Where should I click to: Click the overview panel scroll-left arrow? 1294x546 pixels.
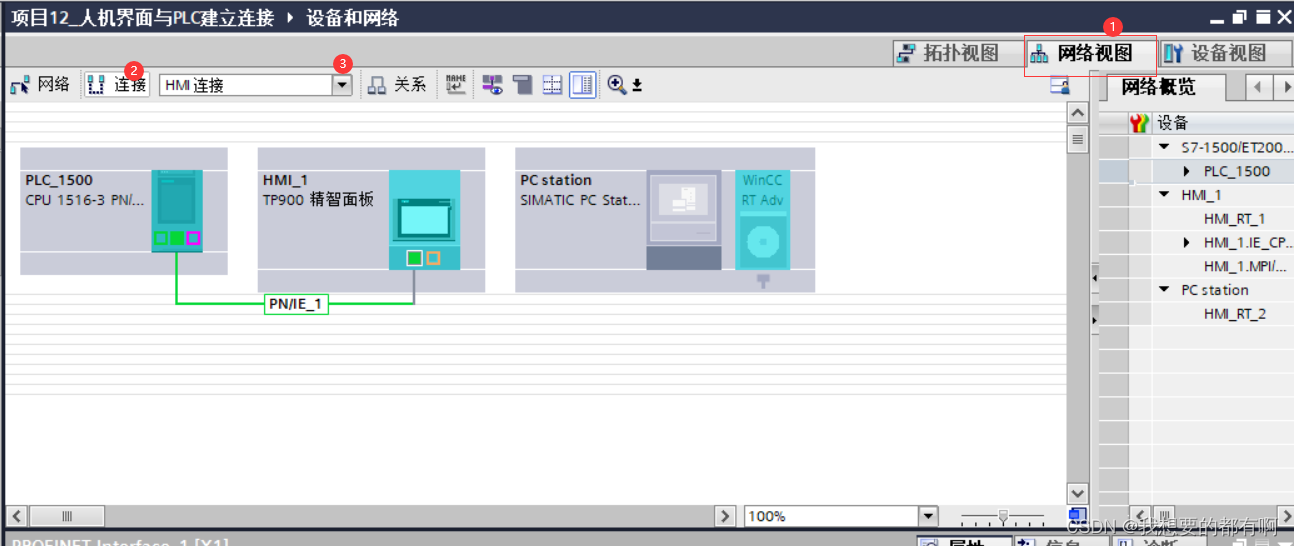click(x=1257, y=87)
